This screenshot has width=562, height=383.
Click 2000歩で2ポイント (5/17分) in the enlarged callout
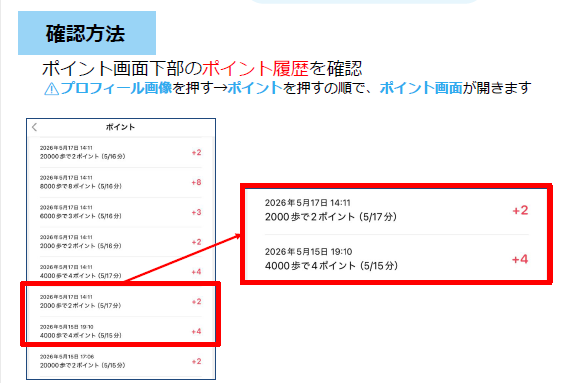click(330, 217)
